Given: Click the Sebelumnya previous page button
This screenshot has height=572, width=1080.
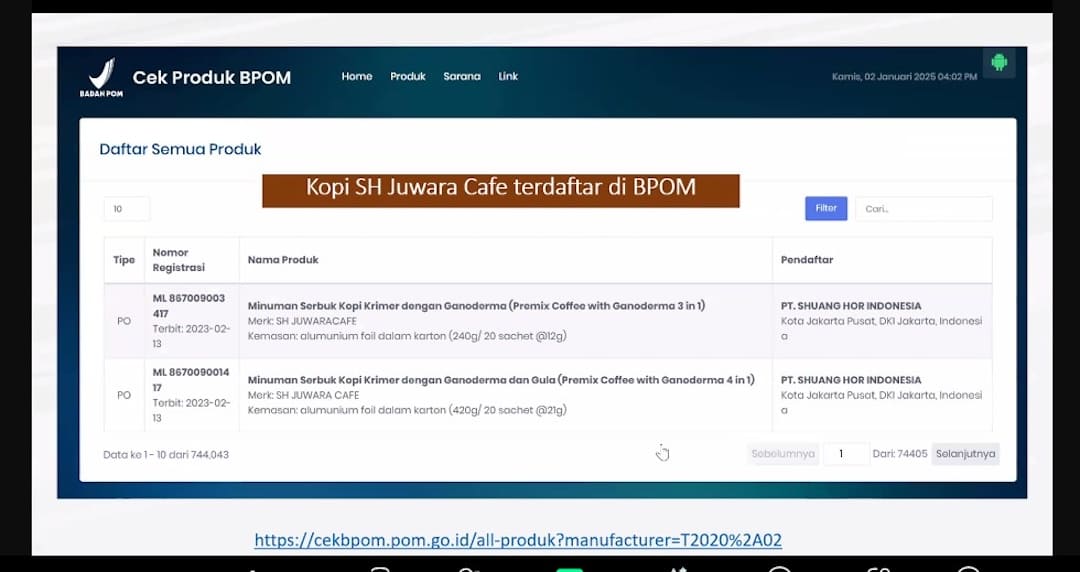Looking at the screenshot, I should tap(783, 454).
